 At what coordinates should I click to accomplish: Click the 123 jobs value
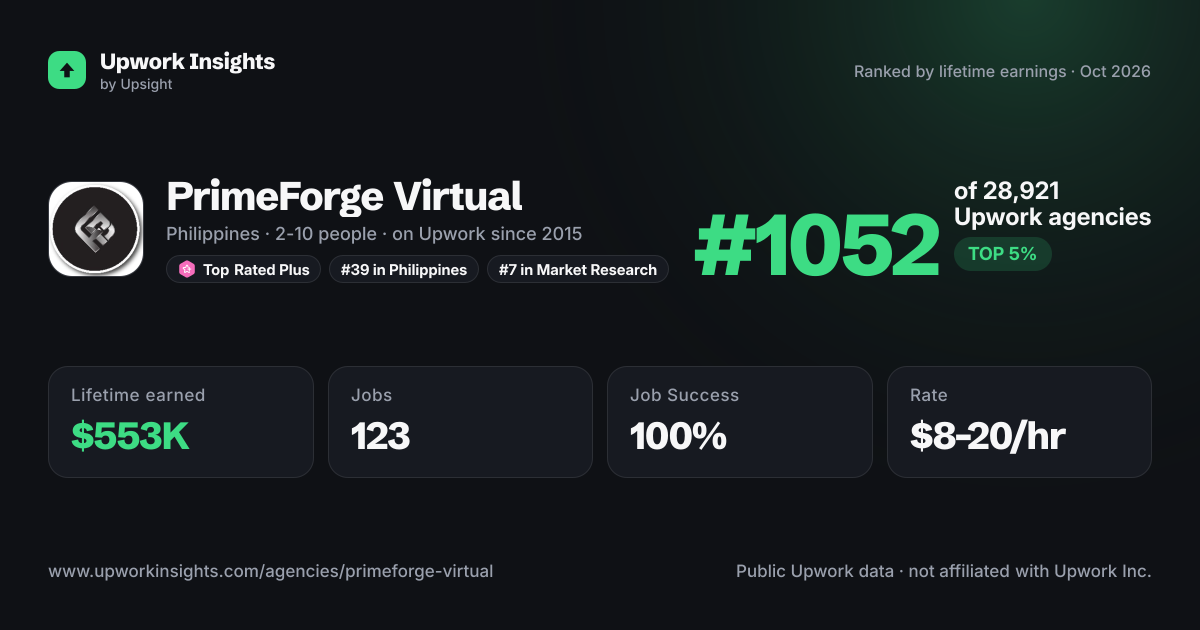(380, 436)
